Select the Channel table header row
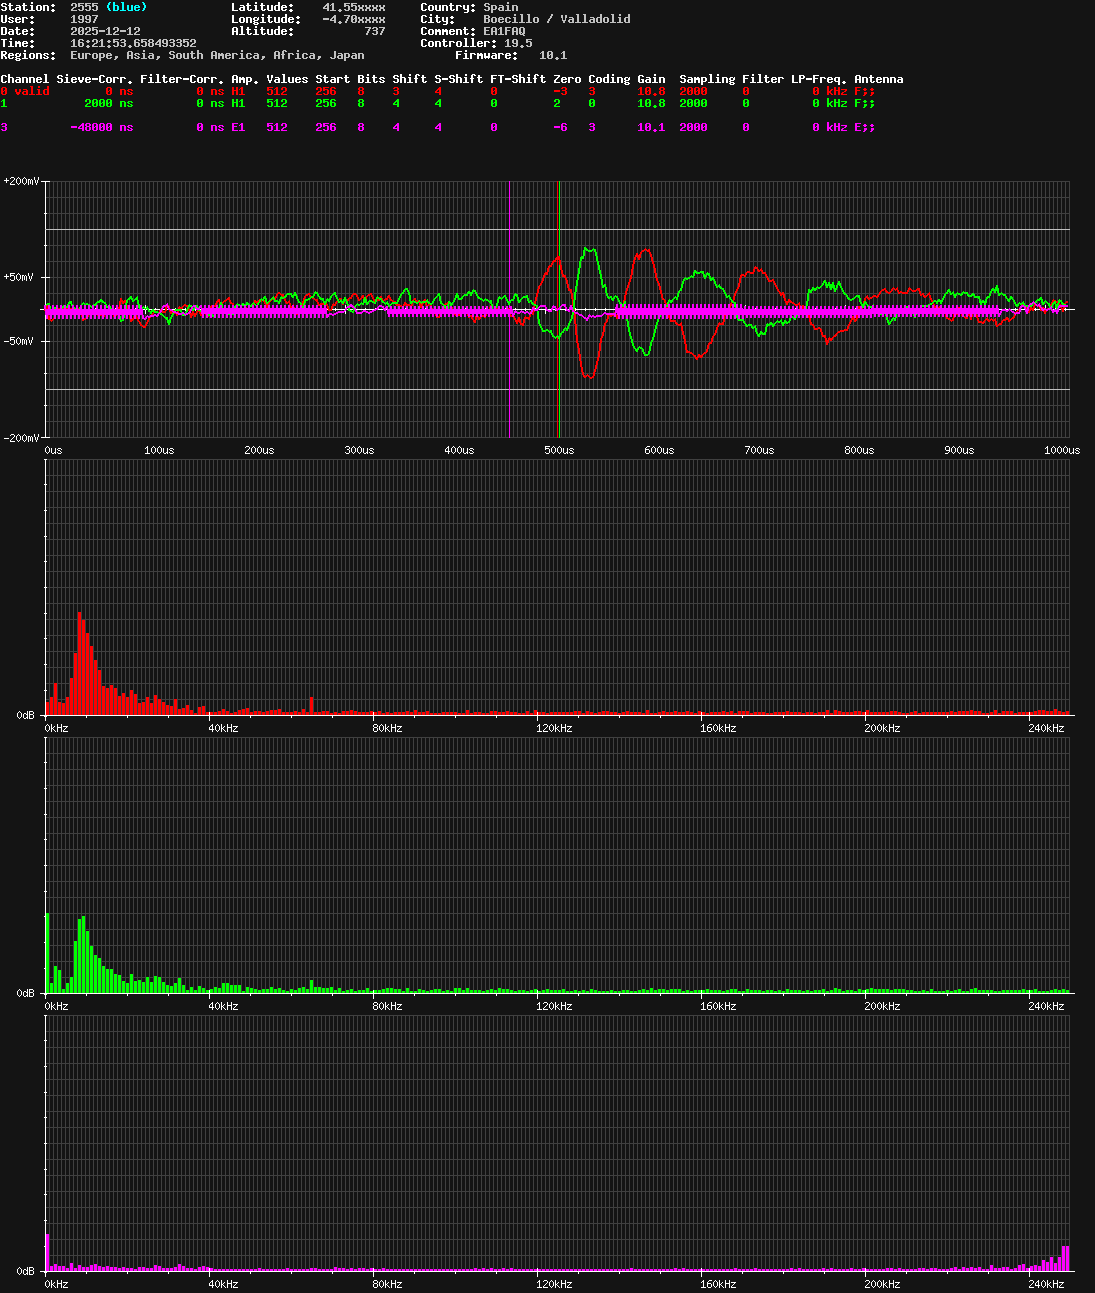This screenshot has width=1095, height=1293. coord(26,79)
